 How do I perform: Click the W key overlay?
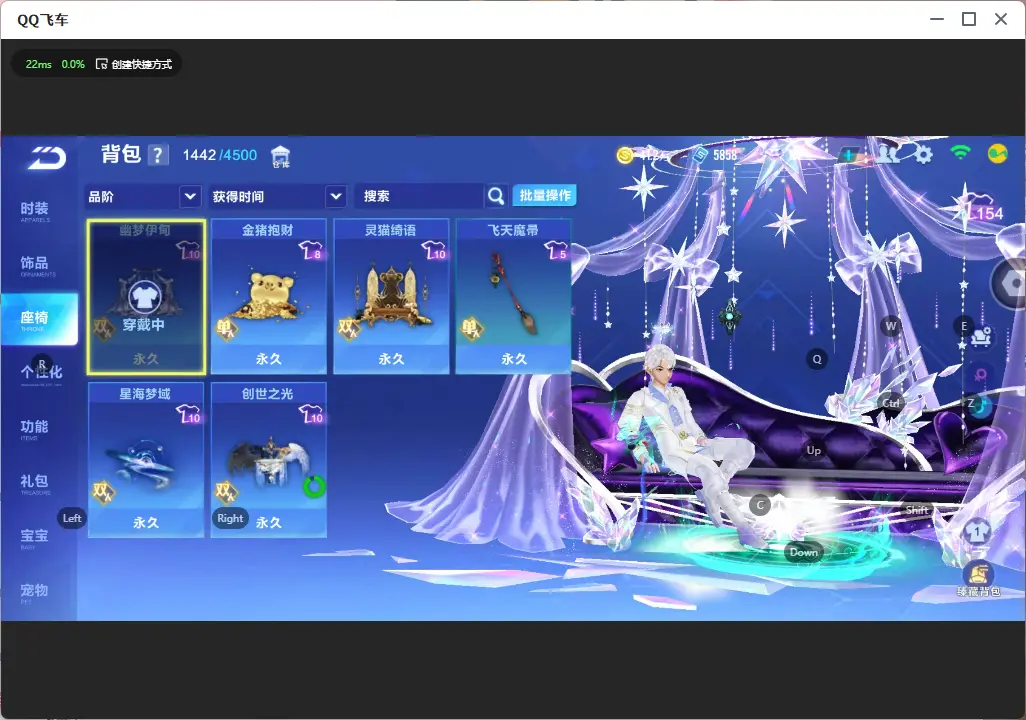tap(891, 325)
